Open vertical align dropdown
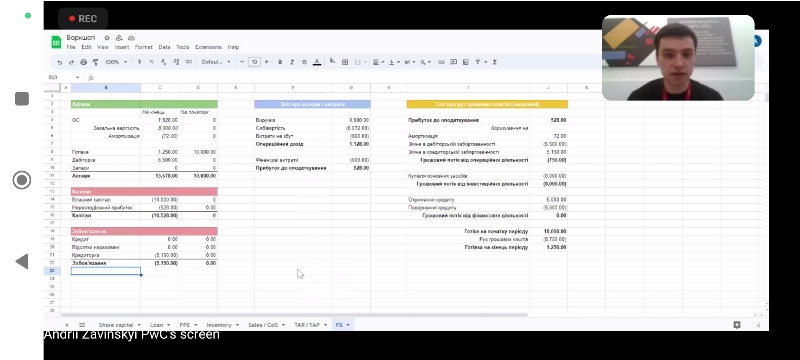800x360 pixels. coord(394,62)
